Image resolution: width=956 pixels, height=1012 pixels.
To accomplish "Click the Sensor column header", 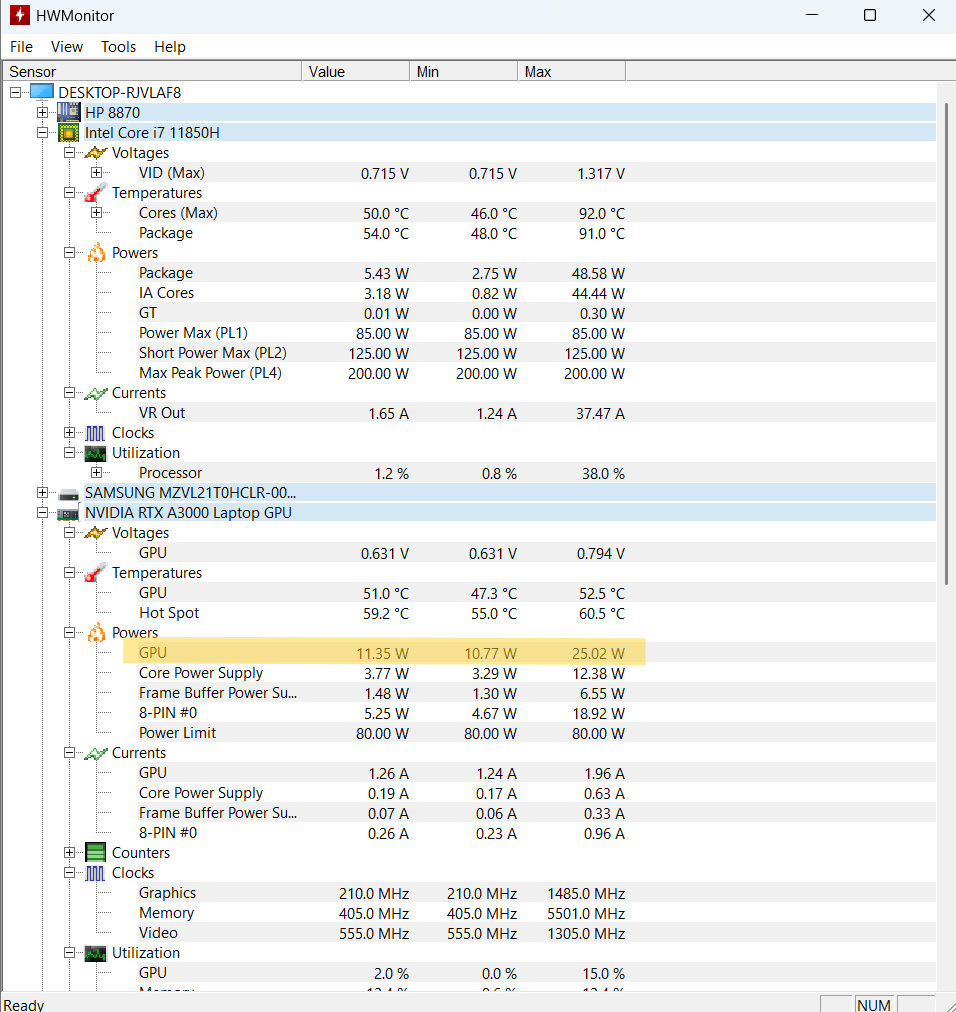I will pos(152,72).
